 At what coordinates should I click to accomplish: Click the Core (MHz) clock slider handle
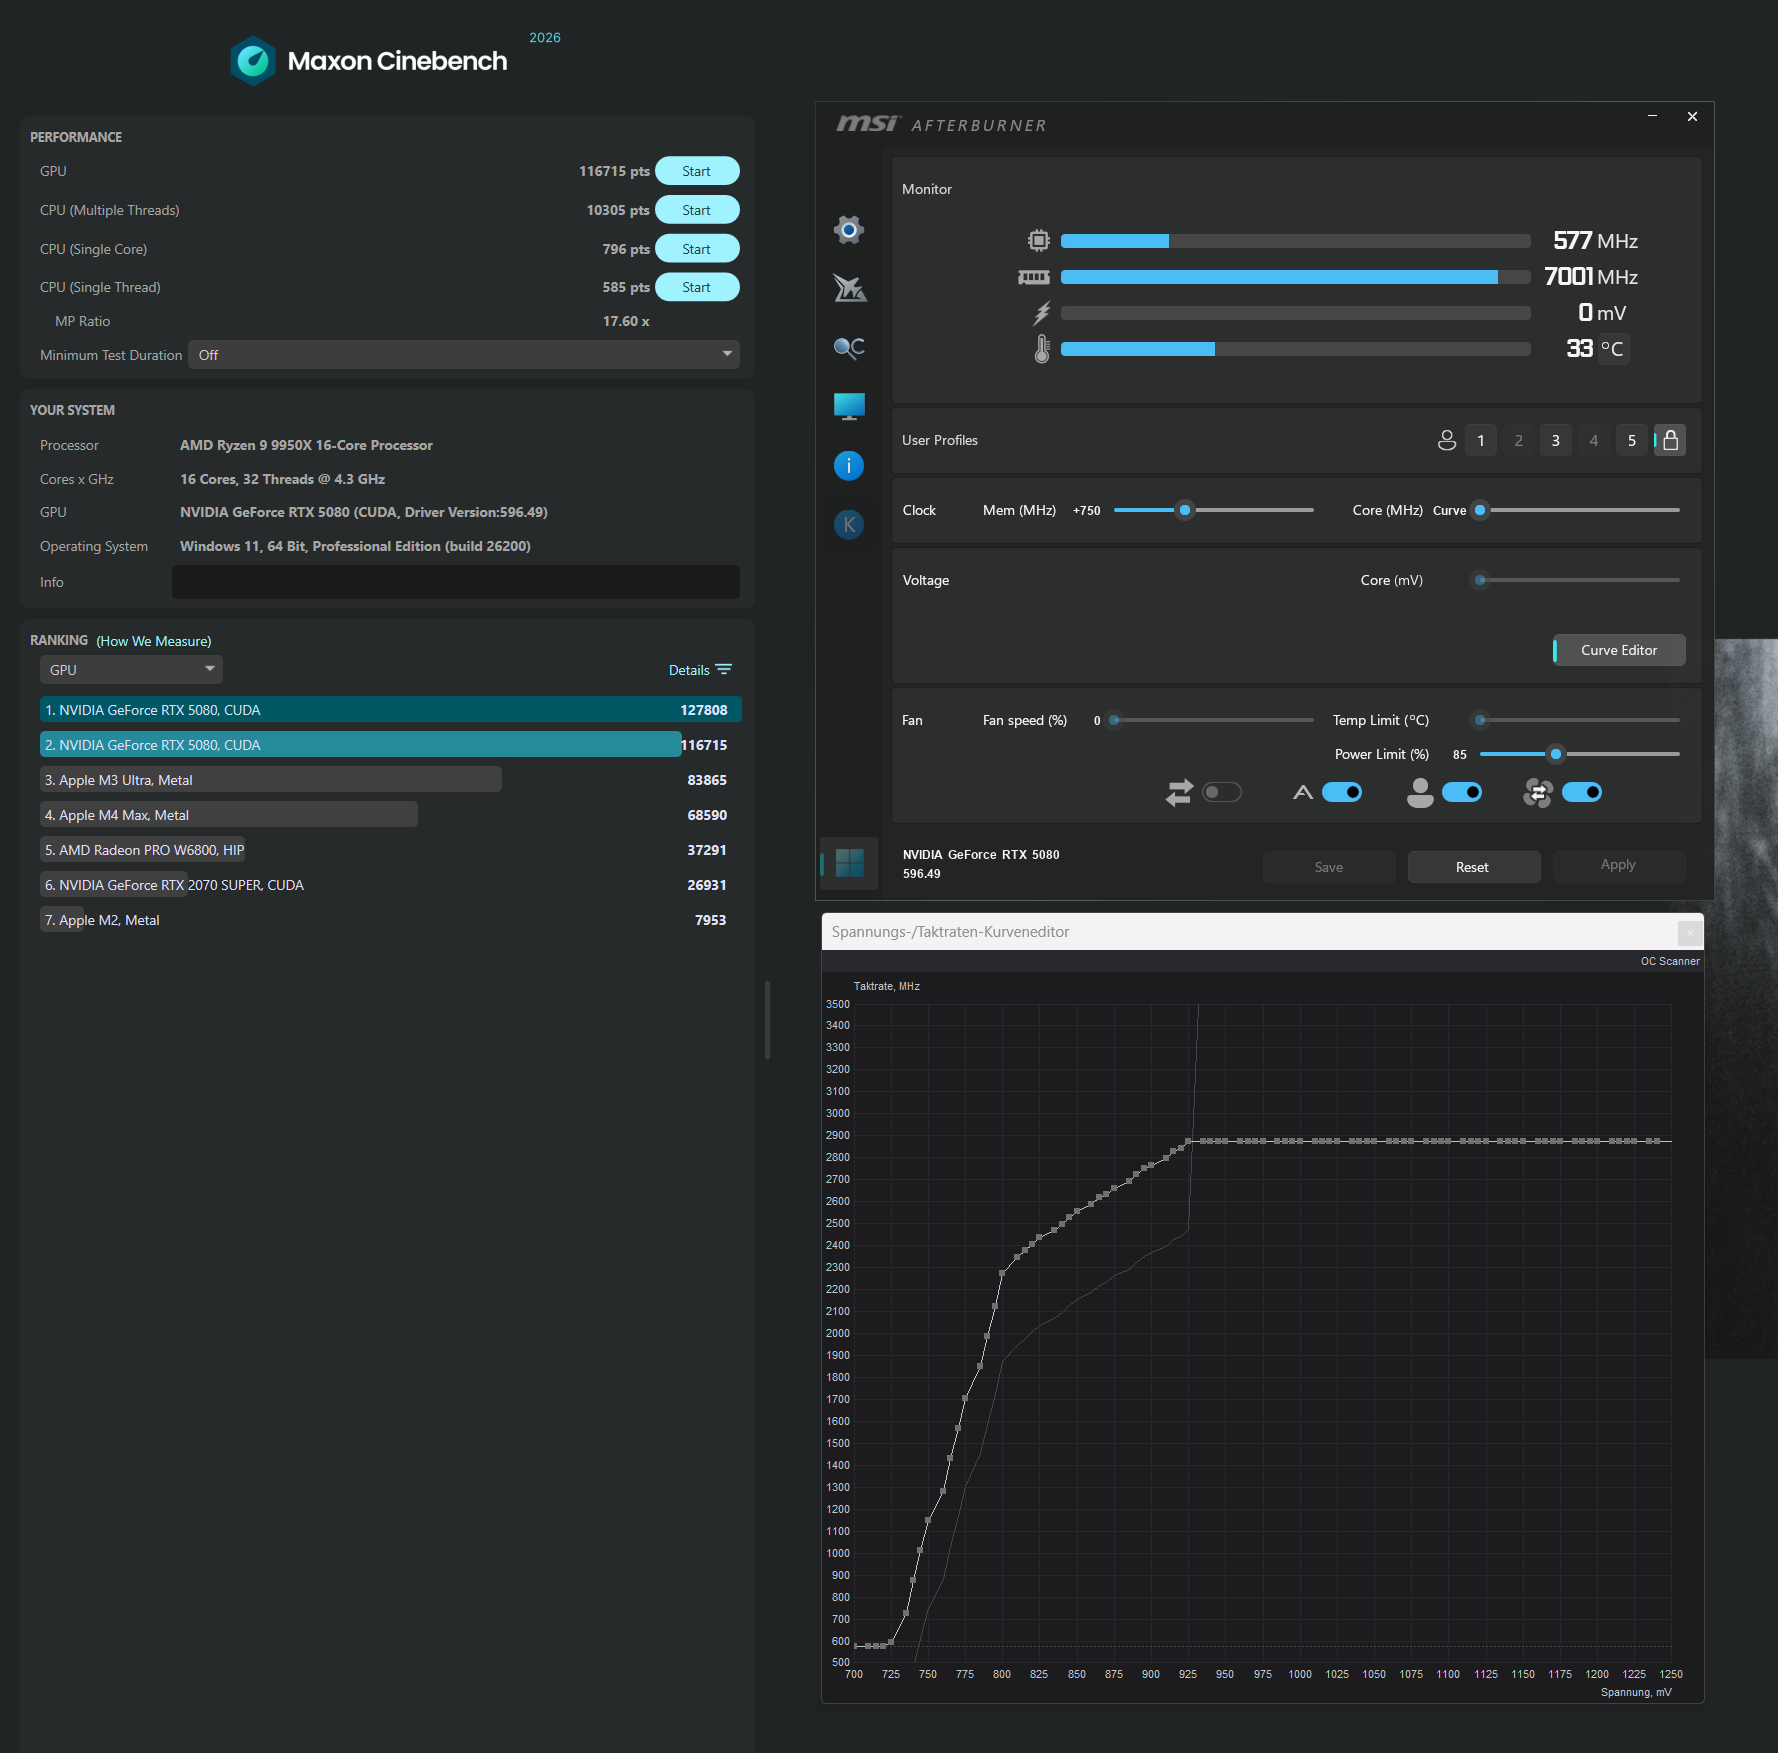coord(1480,510)
